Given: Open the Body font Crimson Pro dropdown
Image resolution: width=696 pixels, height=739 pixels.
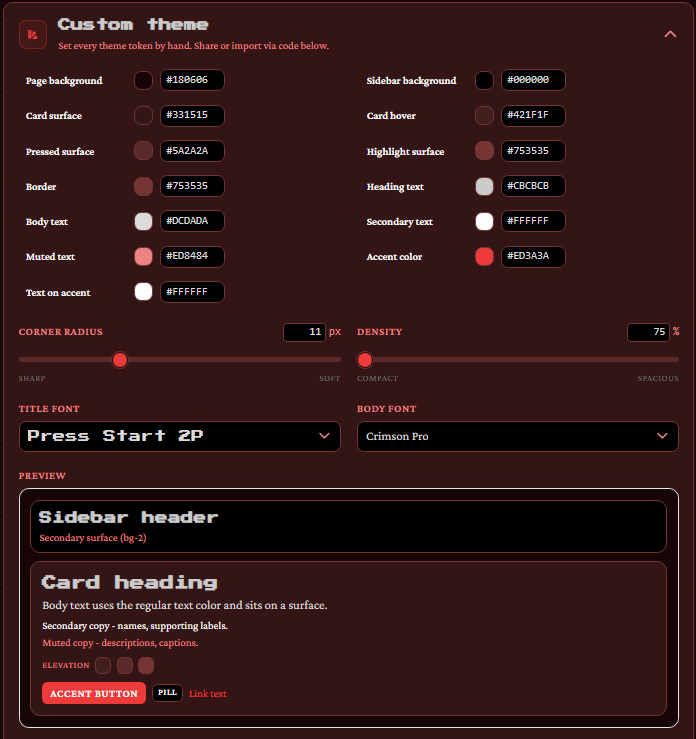Looking at the screenshot, I should [517, 436].
